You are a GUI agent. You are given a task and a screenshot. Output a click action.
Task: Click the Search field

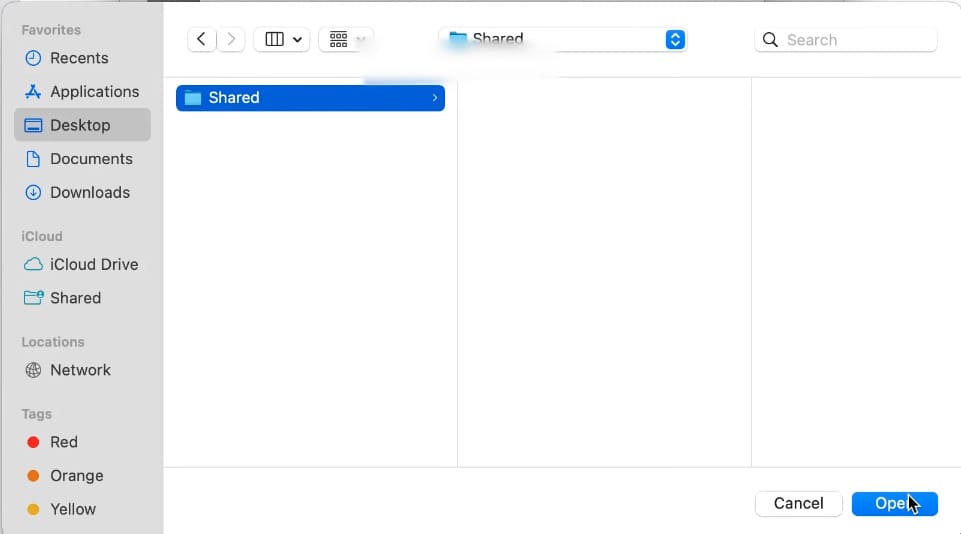(846, 40)
